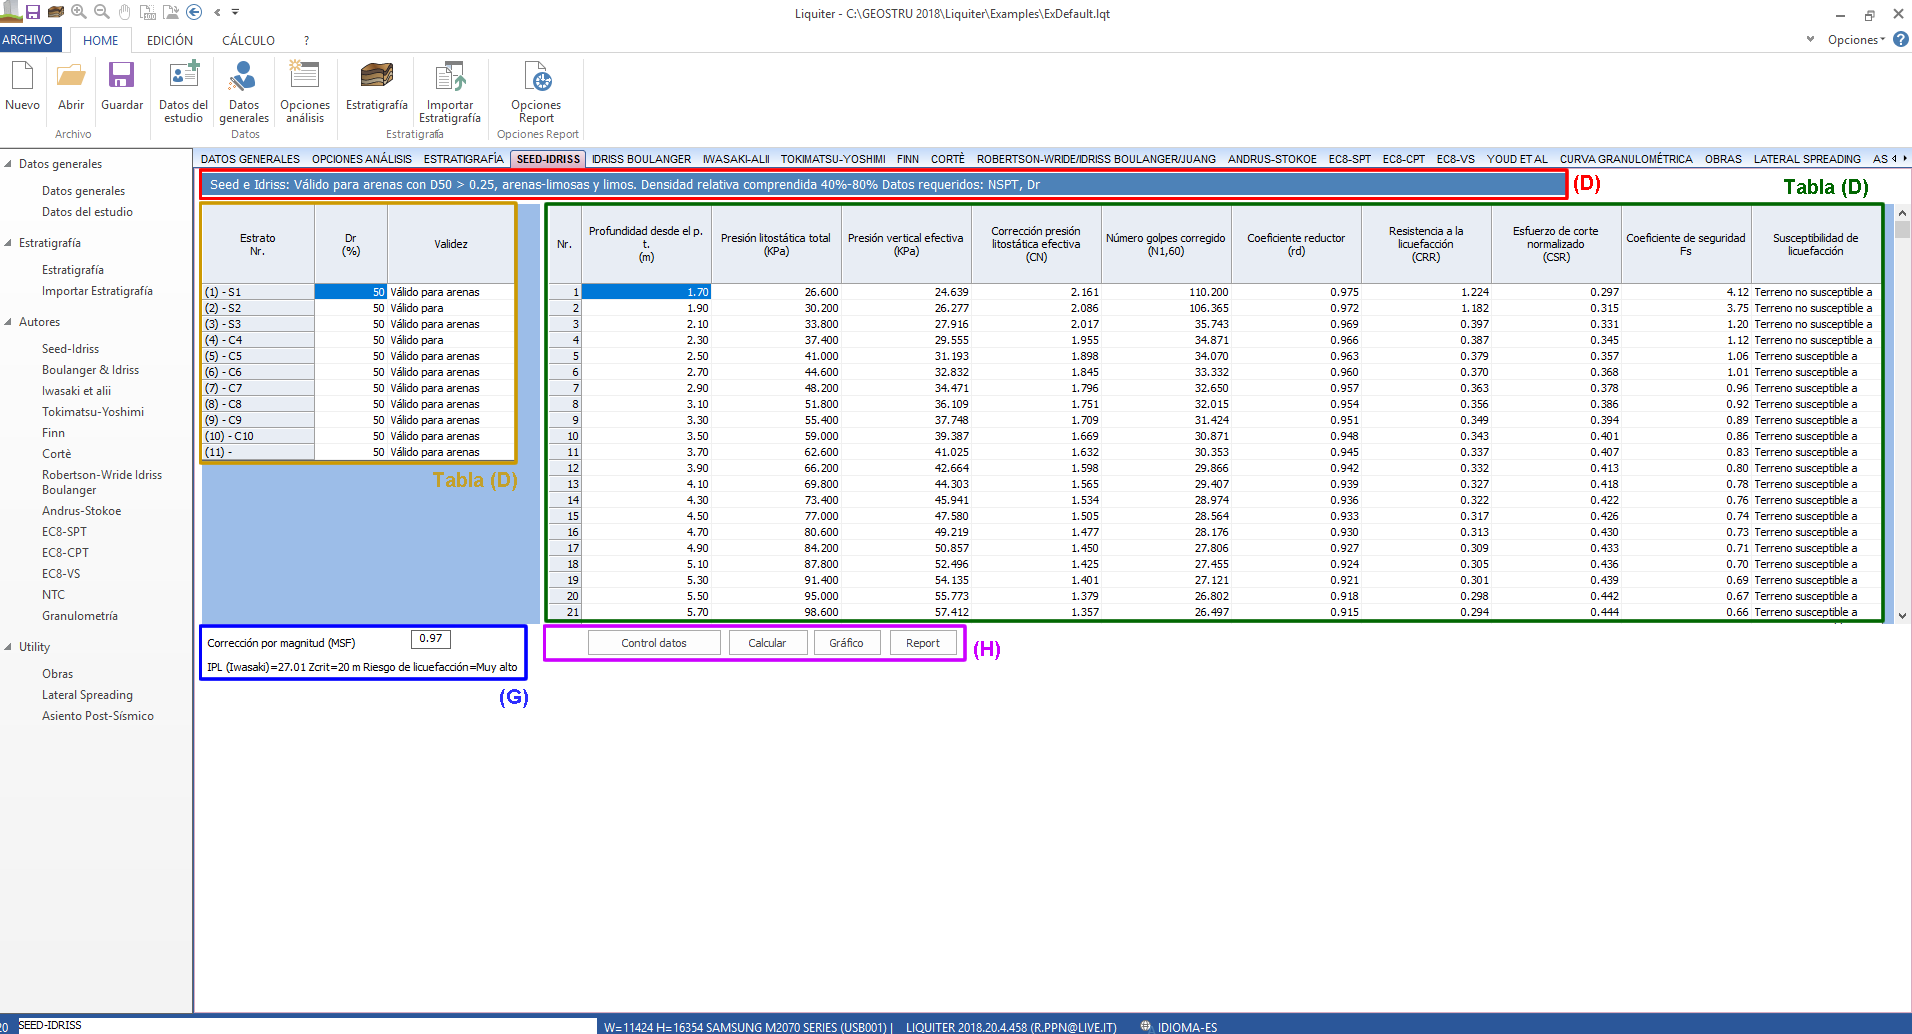Click the zoom 100% page icon
The width and height of the screenshot is (1912, 1034).
pyautogui.click(x=147, y=12)
